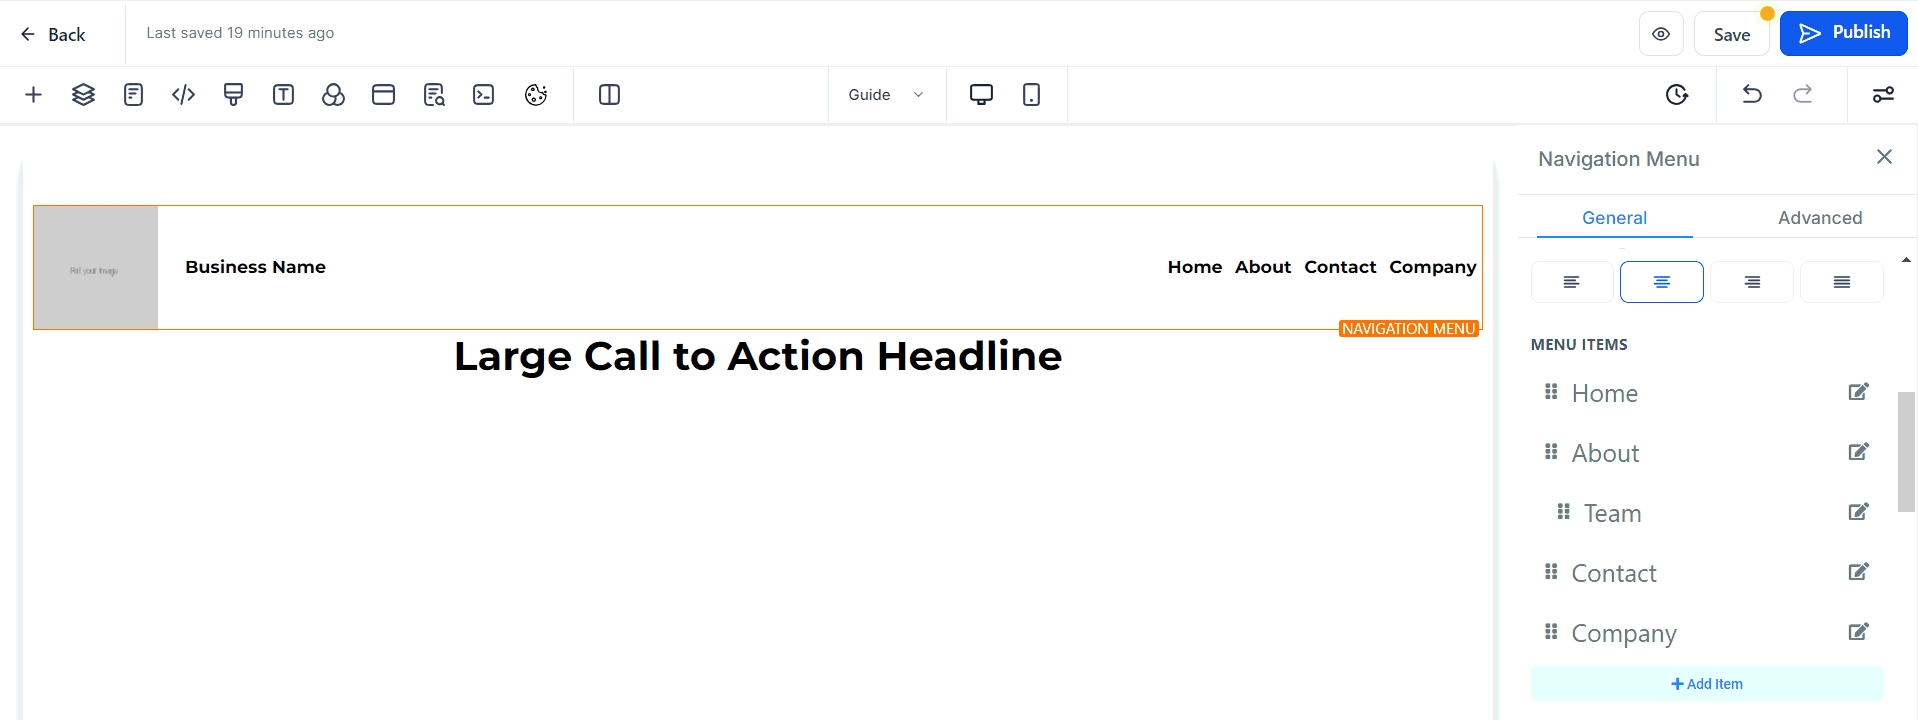This screenshot has height=720, width=1918.
Task: Open the Guide dropdown
Action: pos(886,95)
